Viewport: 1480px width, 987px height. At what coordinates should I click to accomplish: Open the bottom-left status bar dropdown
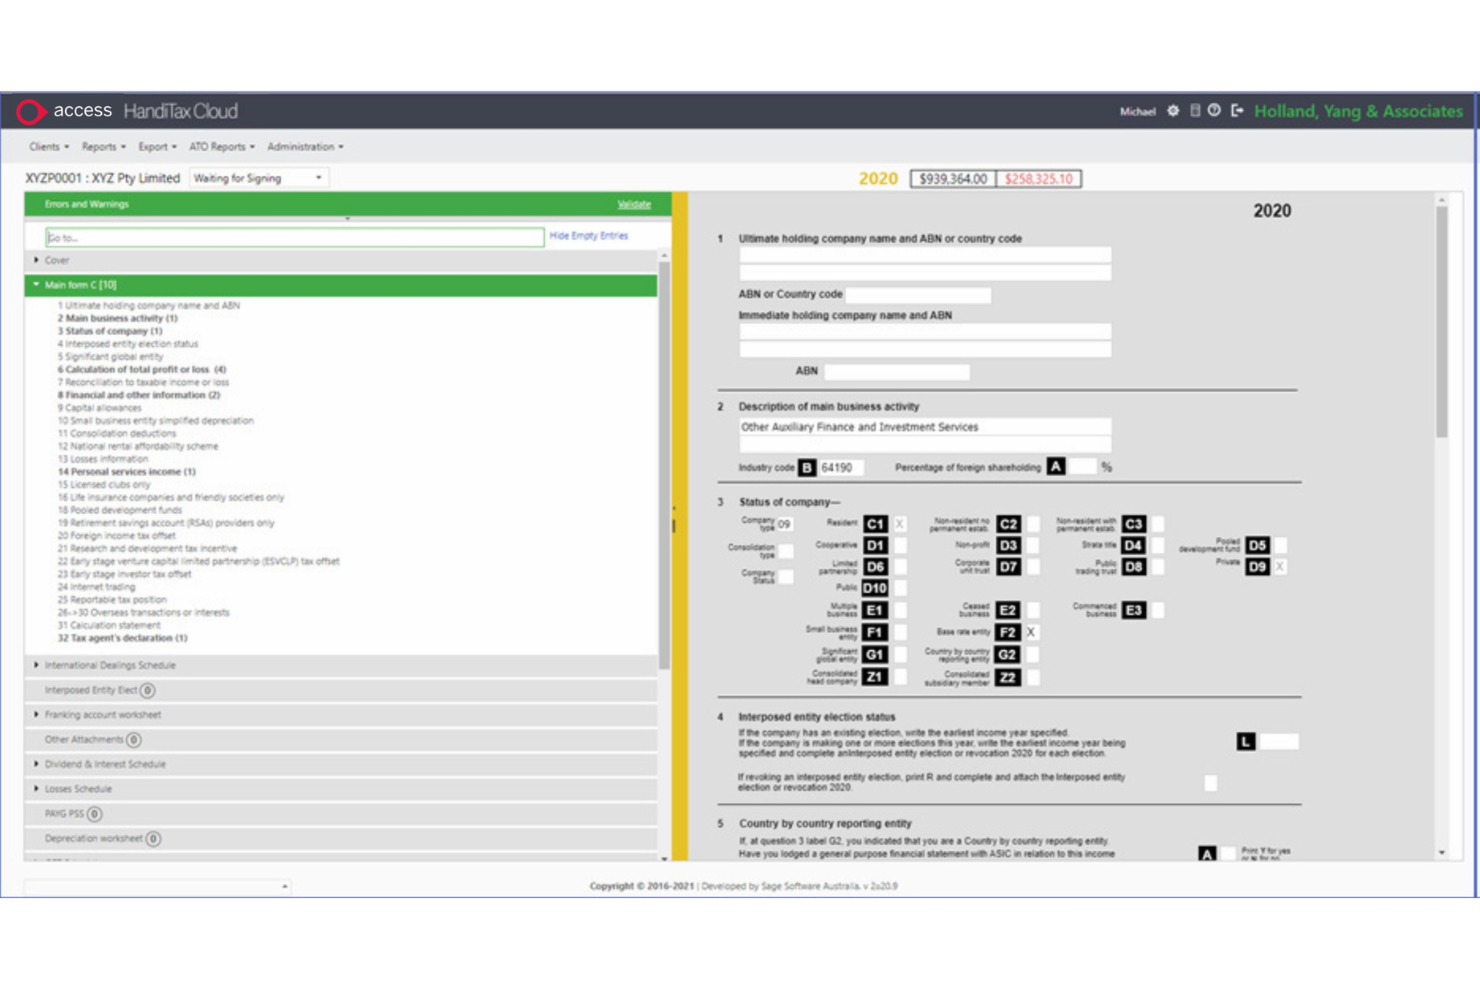(158, 886)
